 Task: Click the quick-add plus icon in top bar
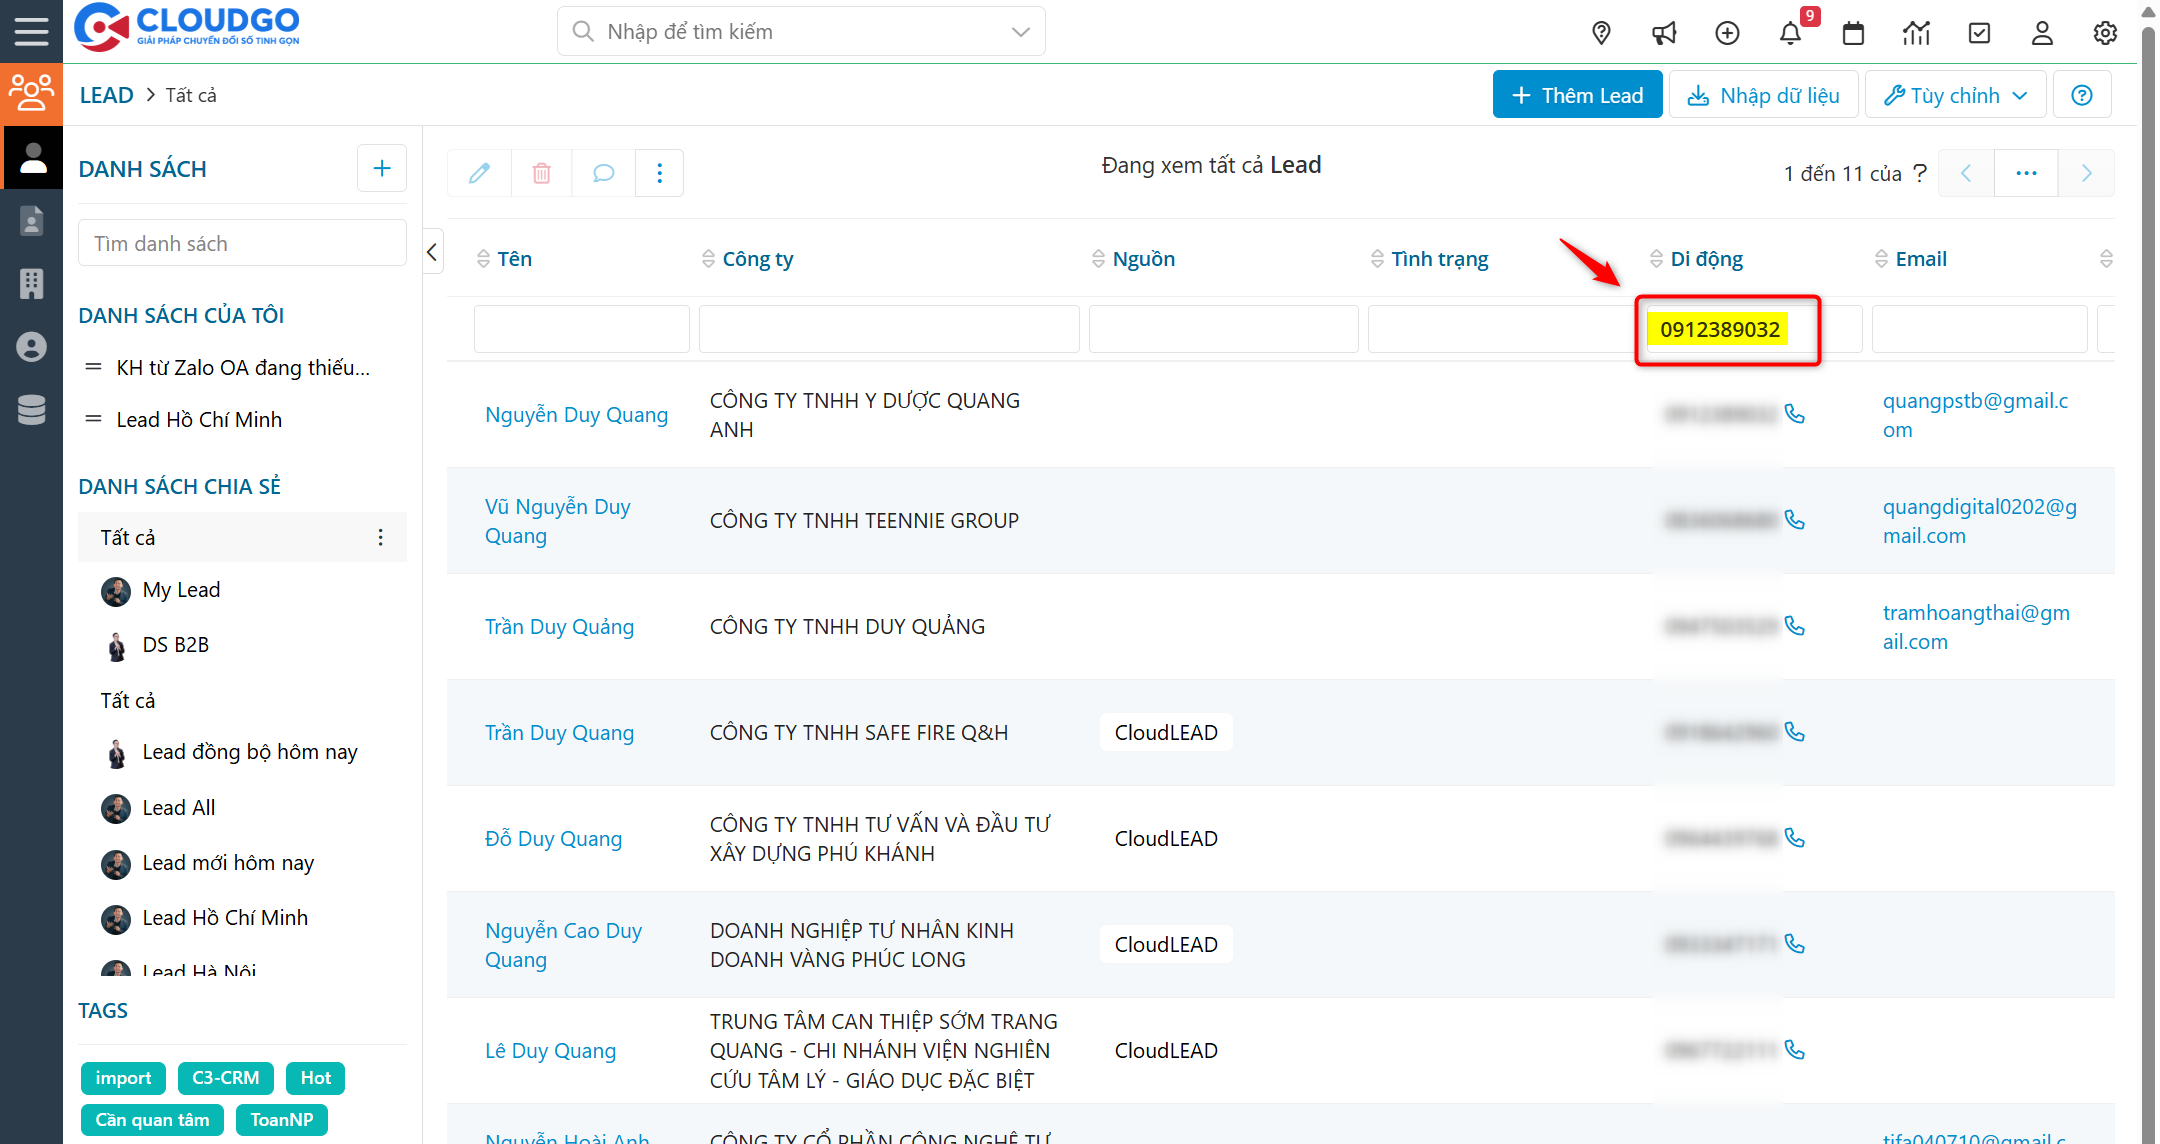click(1727, 32)
